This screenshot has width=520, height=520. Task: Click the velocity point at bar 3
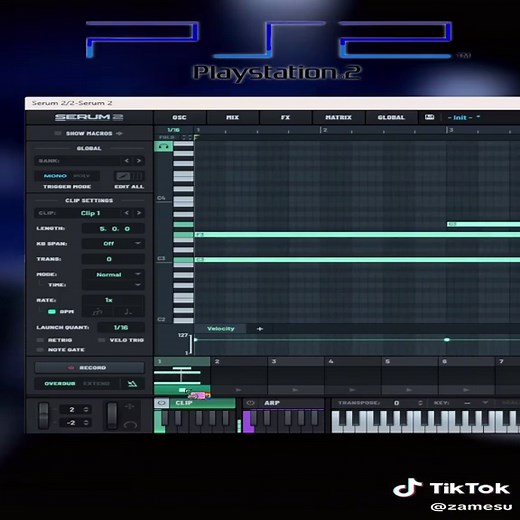447,340
